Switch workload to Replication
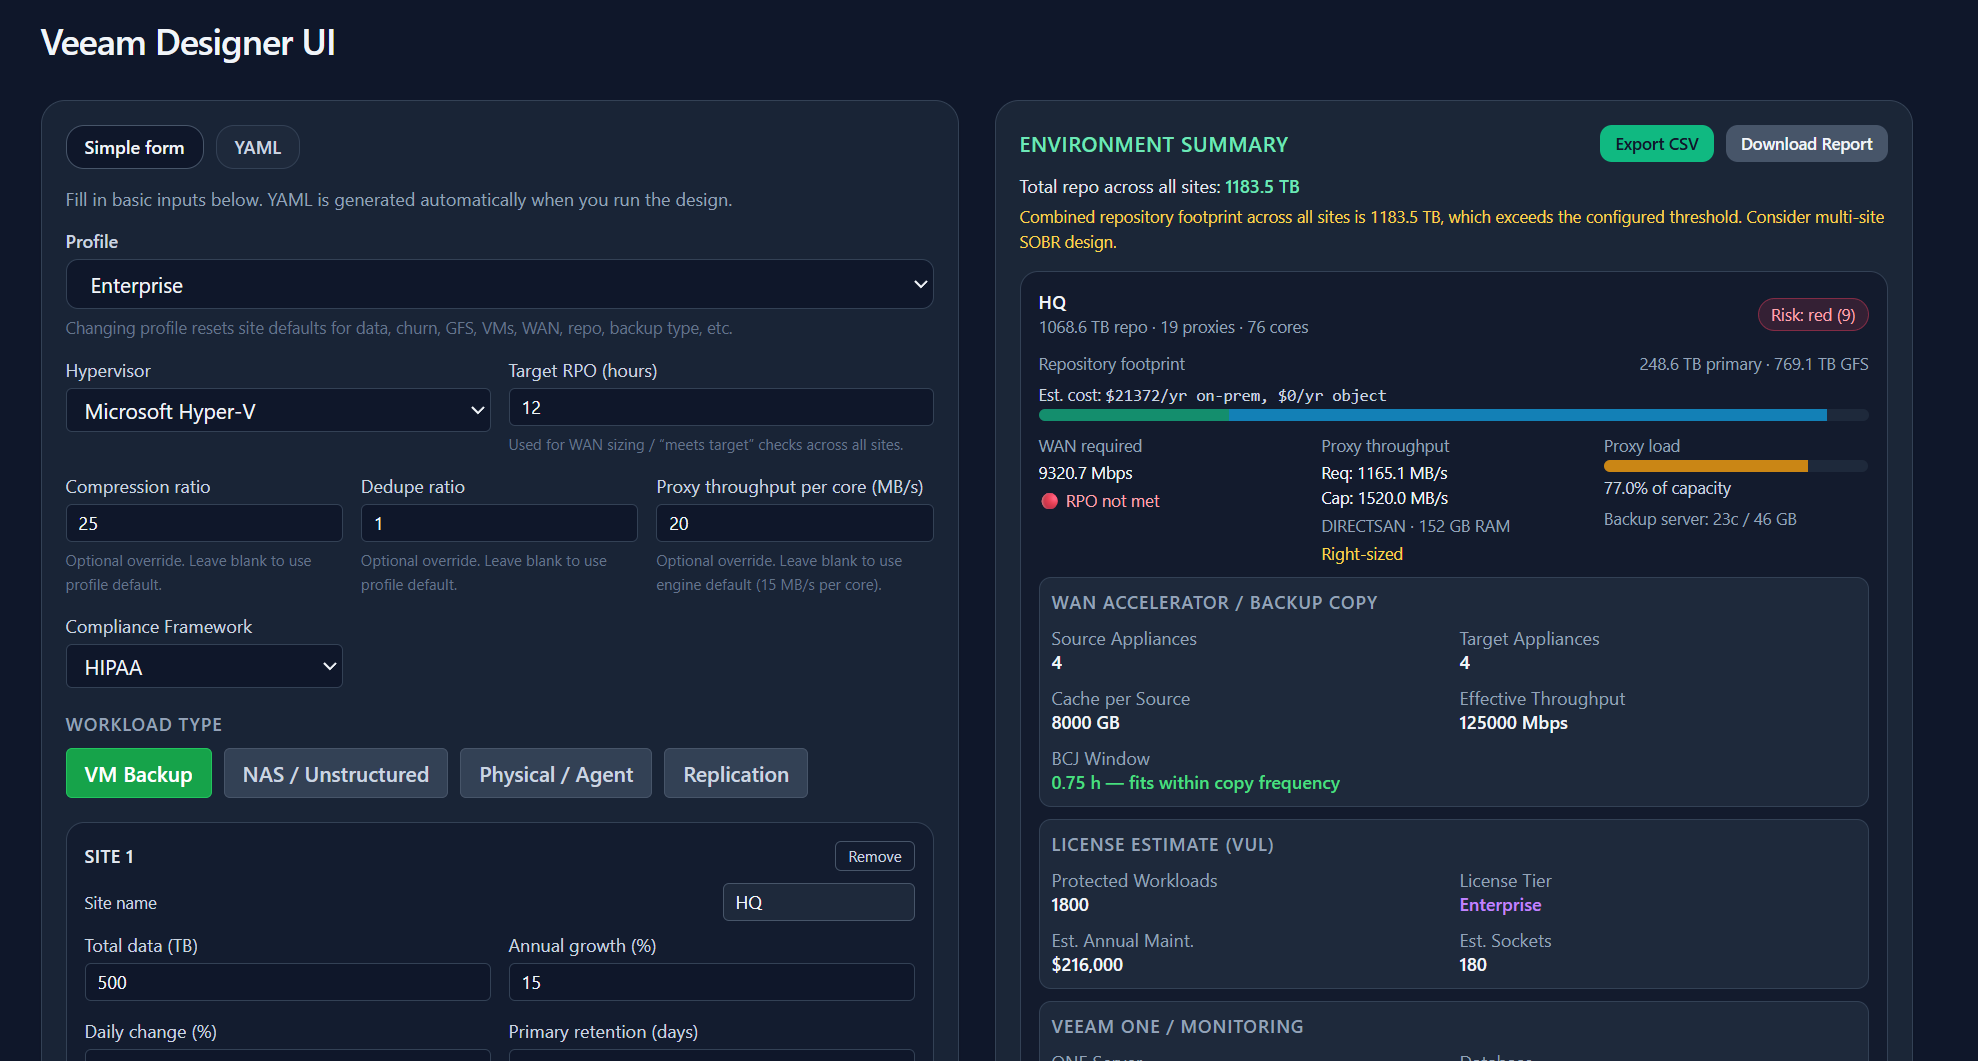 (x=735, y=774)
